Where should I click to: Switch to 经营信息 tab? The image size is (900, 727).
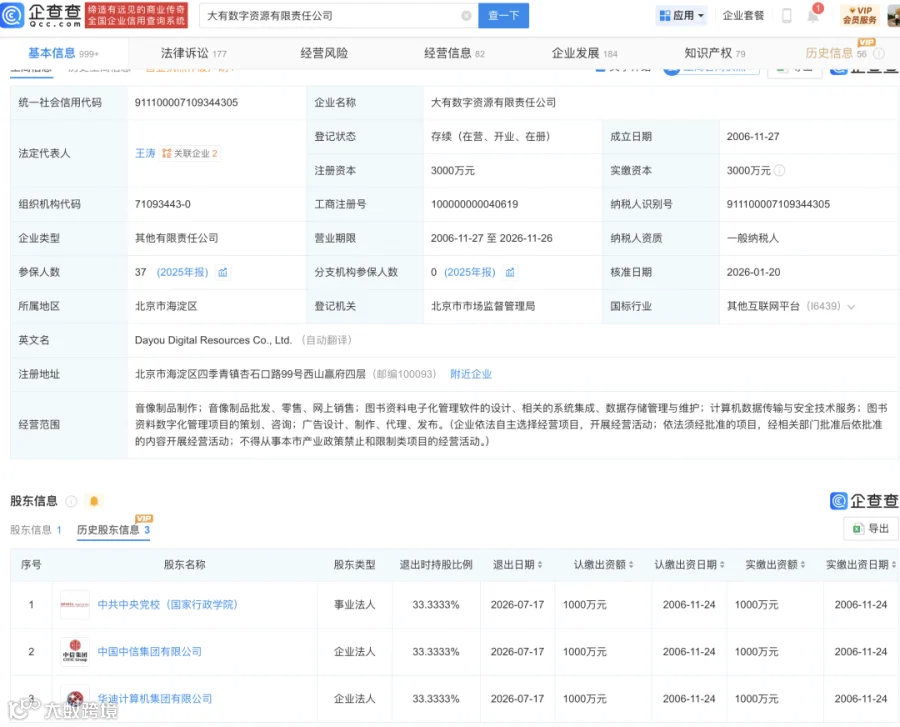click(454, 53)
